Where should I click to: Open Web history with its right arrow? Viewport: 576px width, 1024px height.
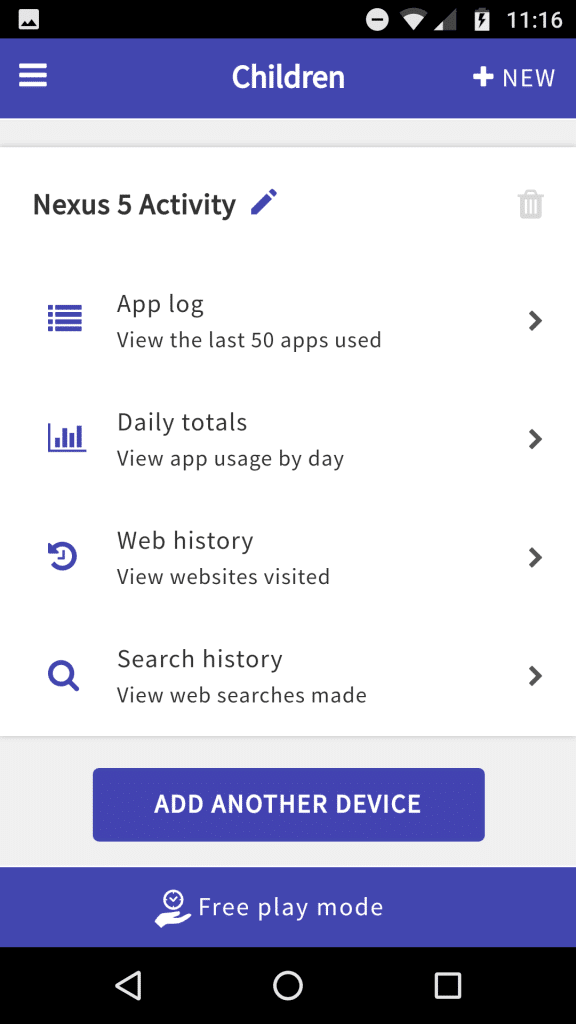pyautogui.click(x=535, y=557)
